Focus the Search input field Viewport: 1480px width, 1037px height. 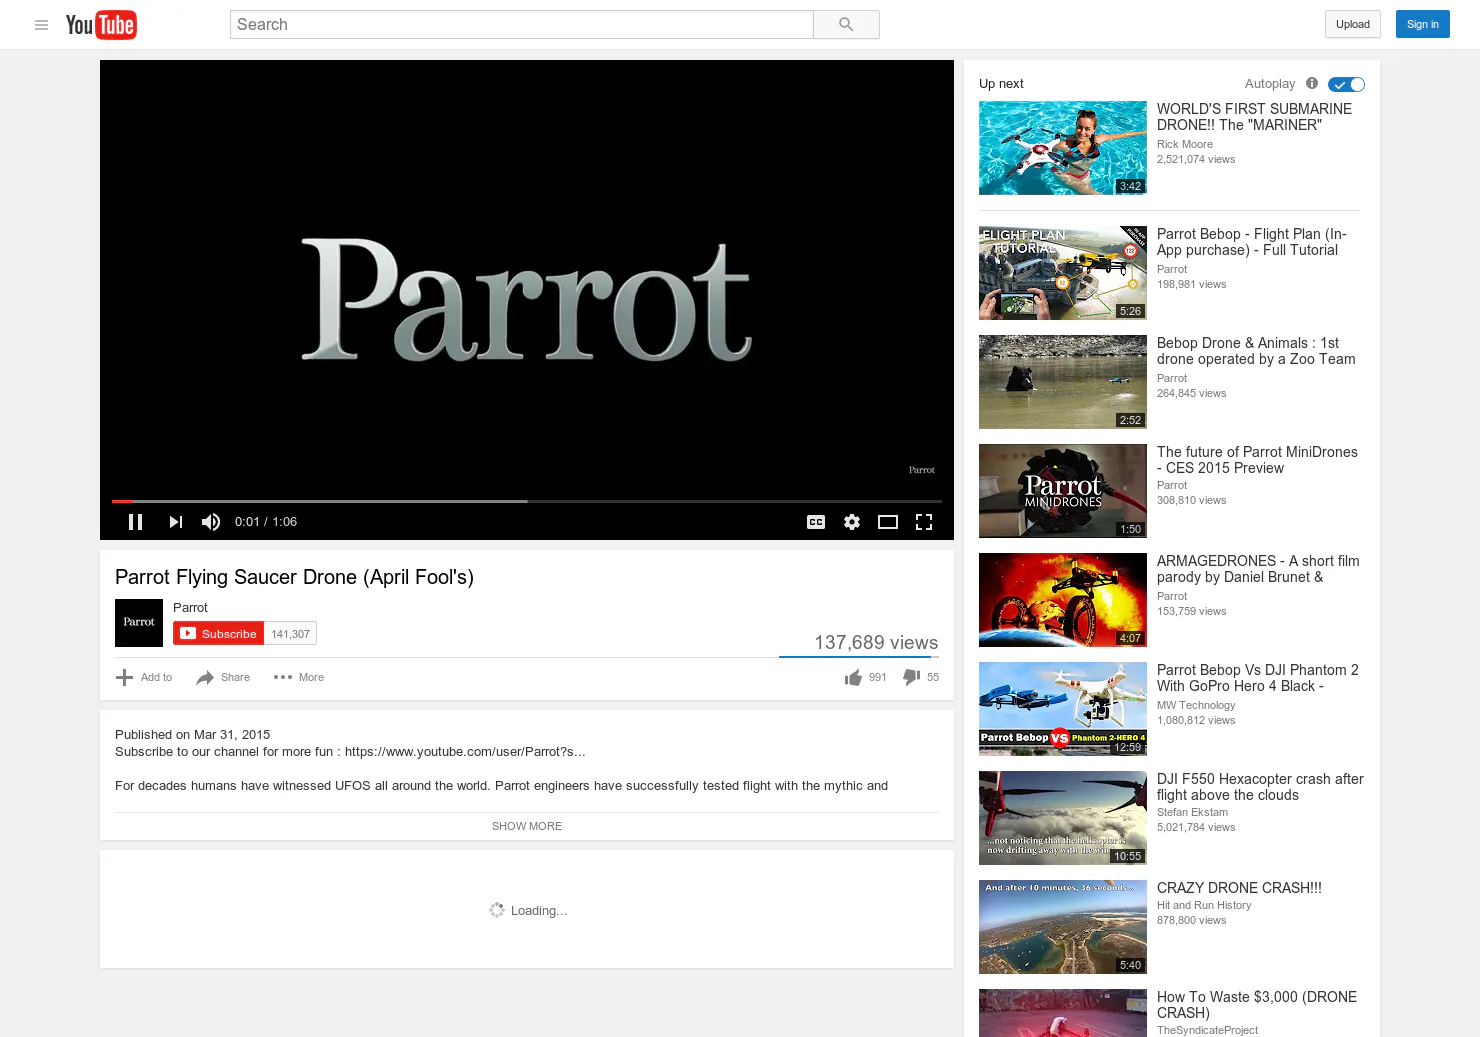click(x=521, y=25)
